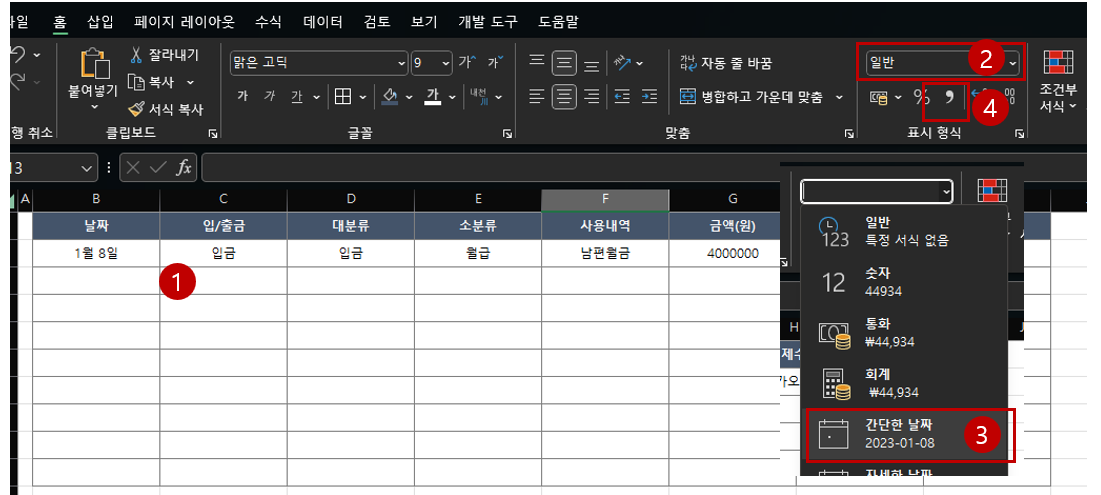1101x495 pixels.
Task: Click the Cut (잘라내기) scissors button
Action: click(164, 55)
